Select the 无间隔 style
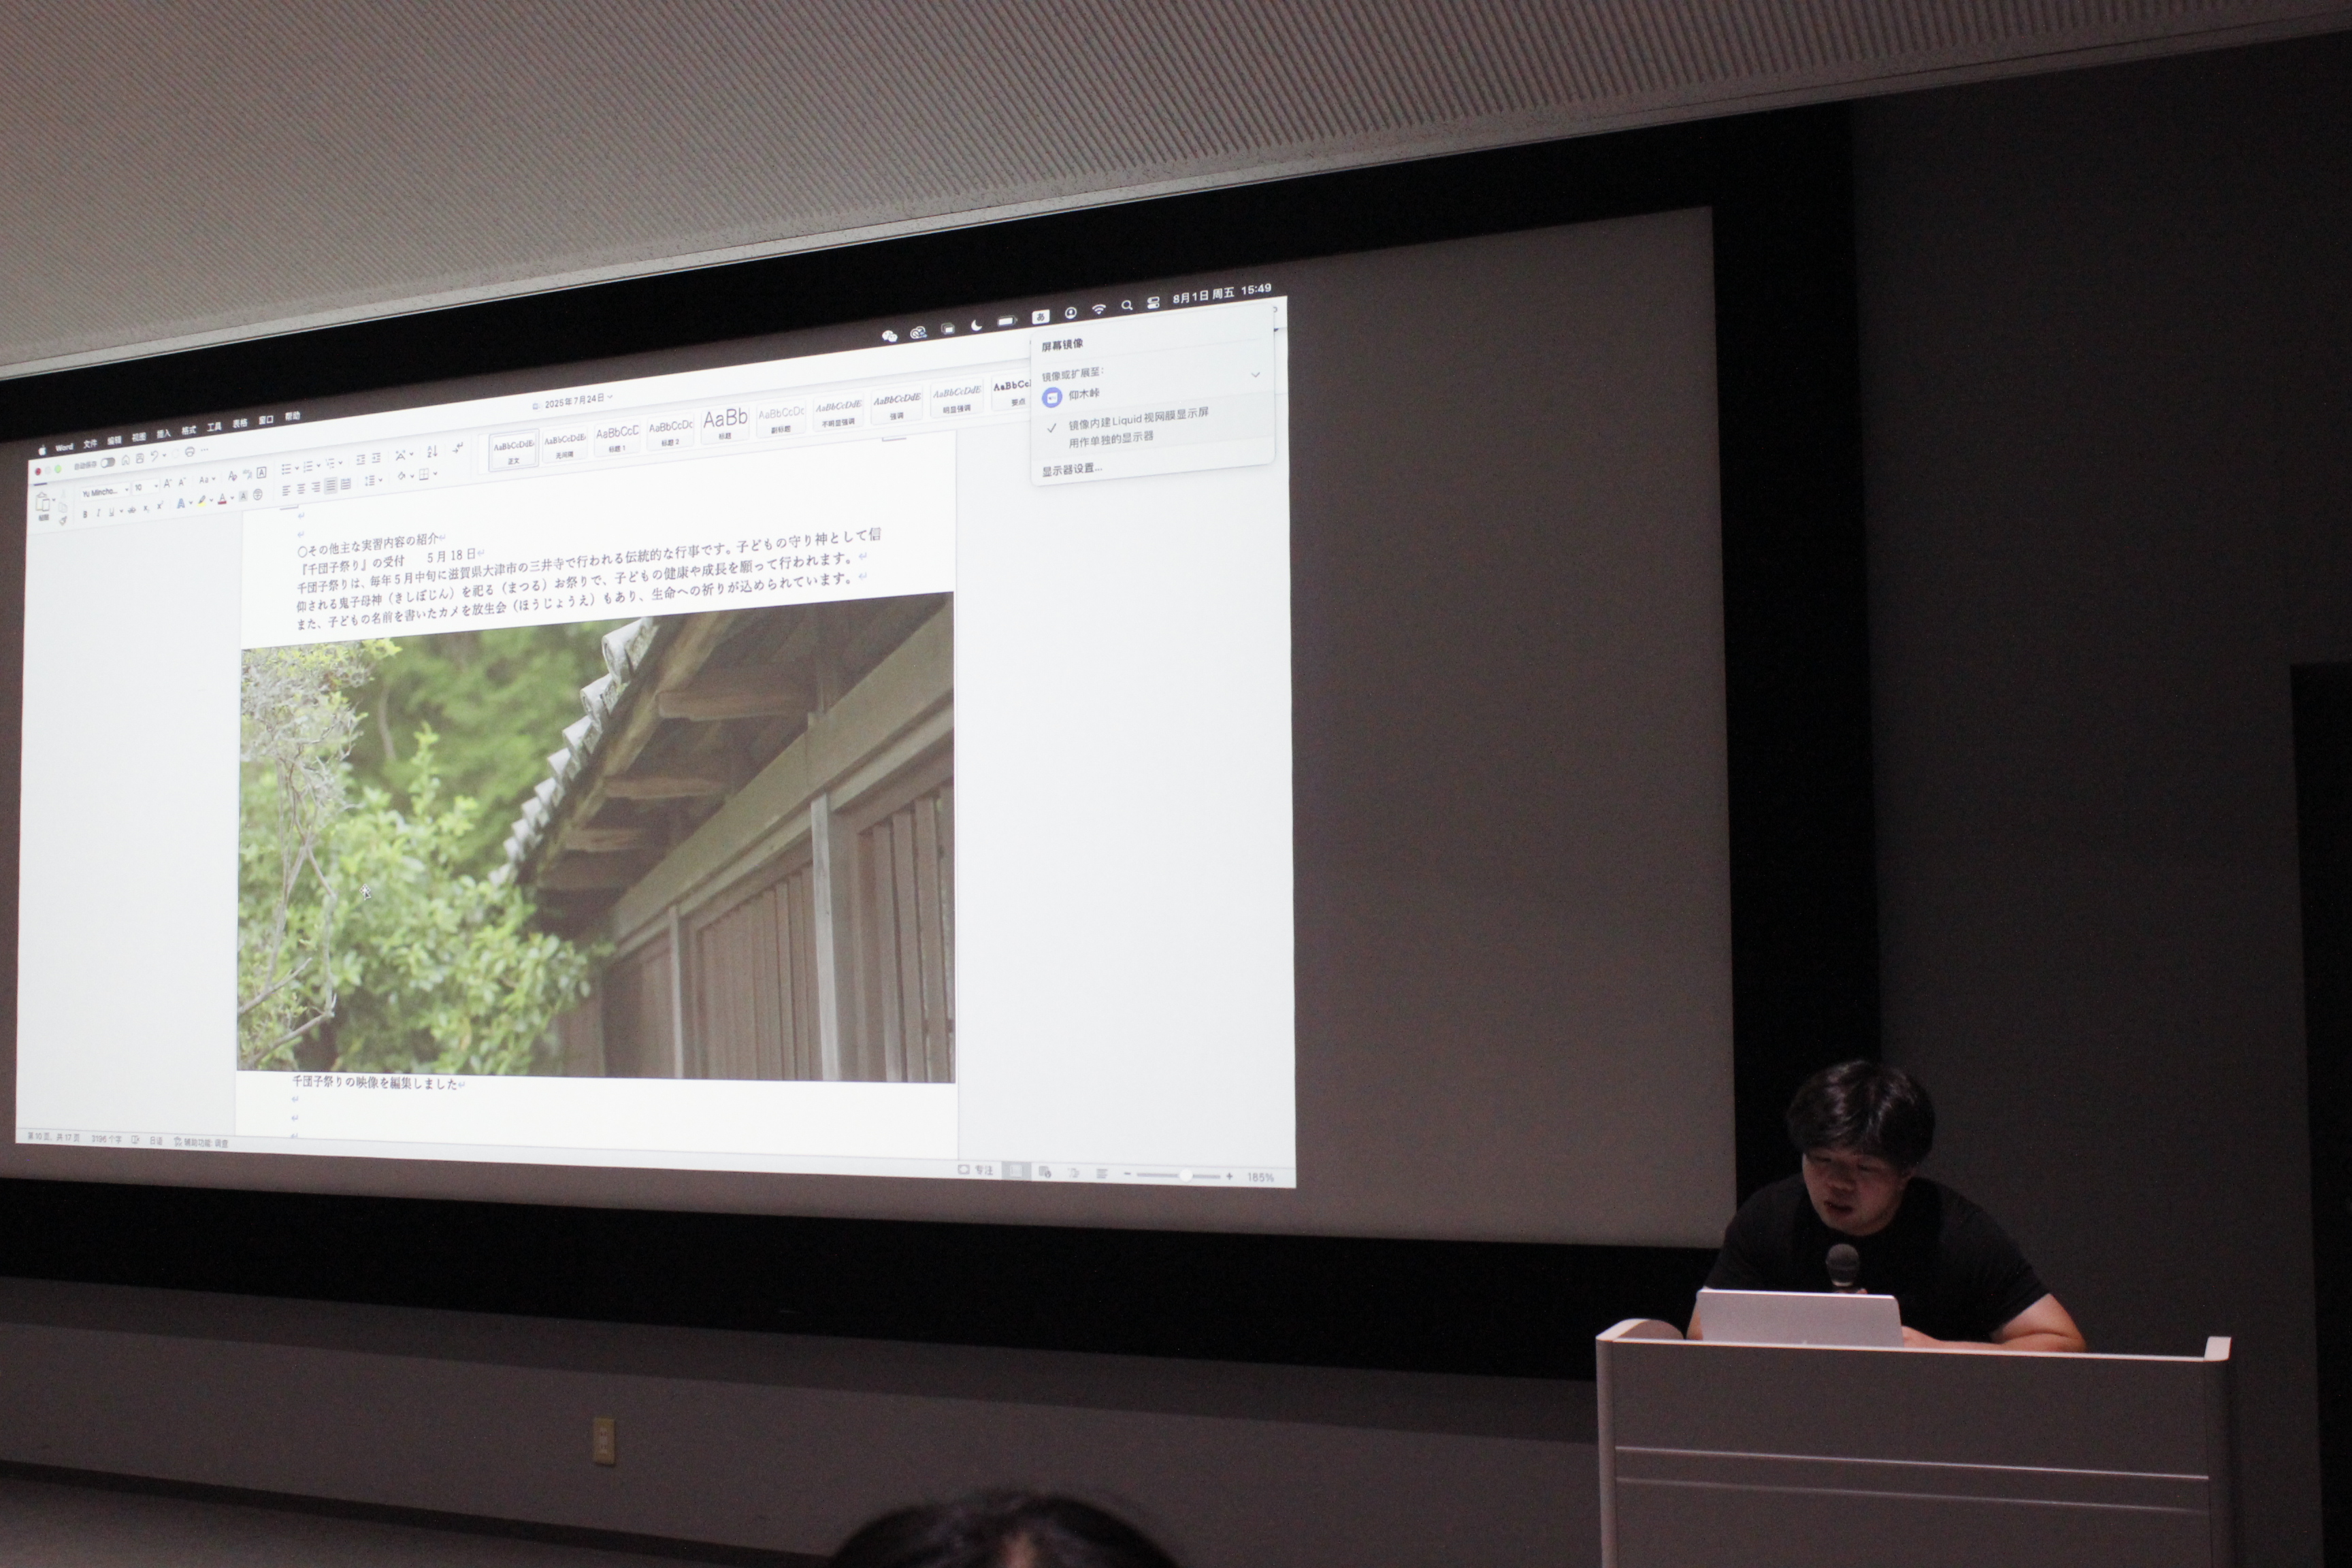 (565, 444)
